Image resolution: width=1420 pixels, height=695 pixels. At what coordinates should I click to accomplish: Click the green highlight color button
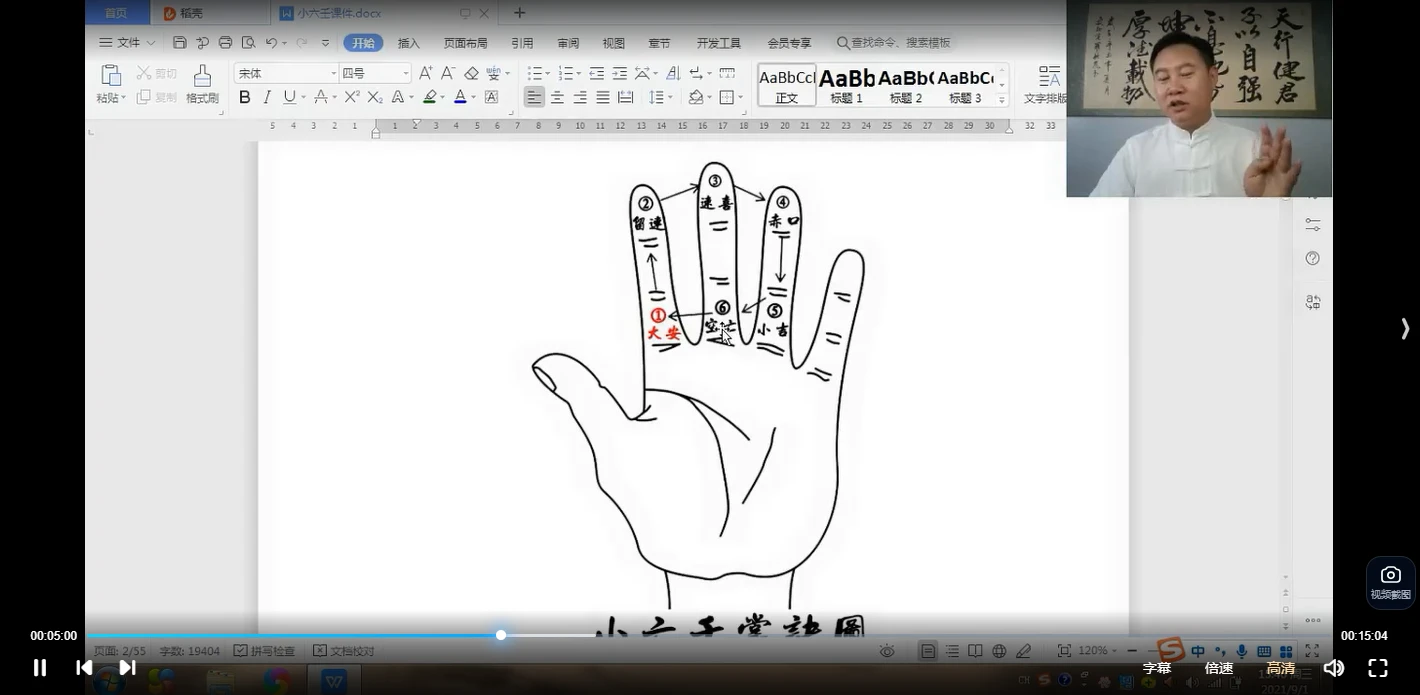[x=429, y=97]
